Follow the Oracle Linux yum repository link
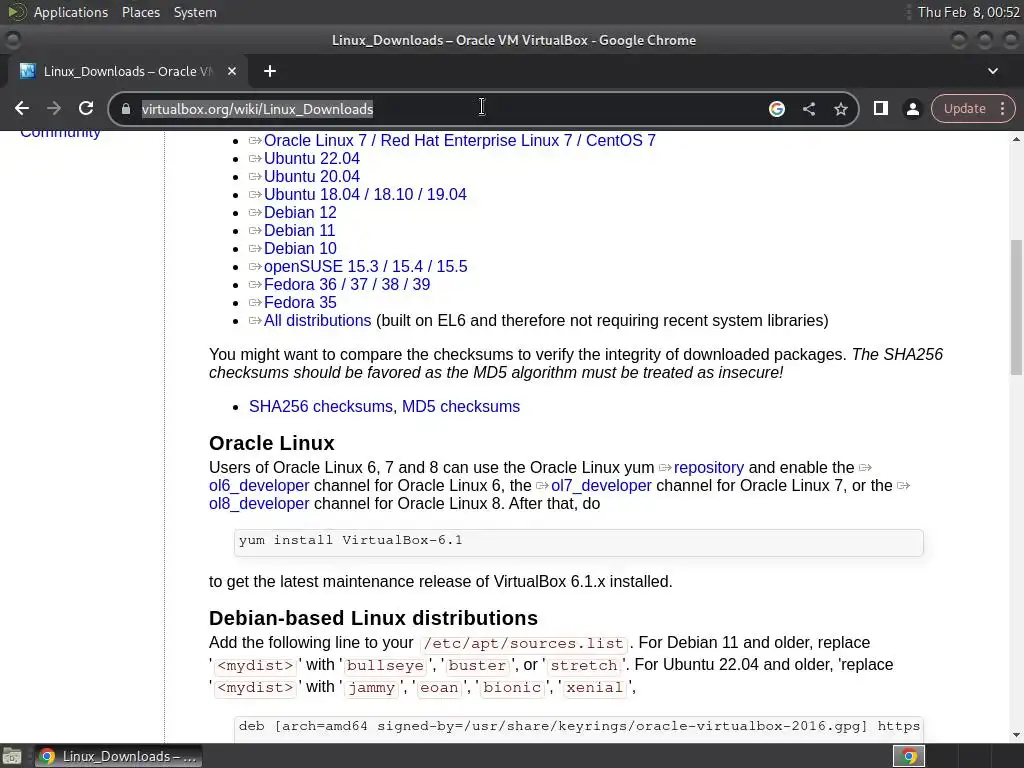Screen dimensions: 1024x768 pyautogui.click(x=709, y=468)
